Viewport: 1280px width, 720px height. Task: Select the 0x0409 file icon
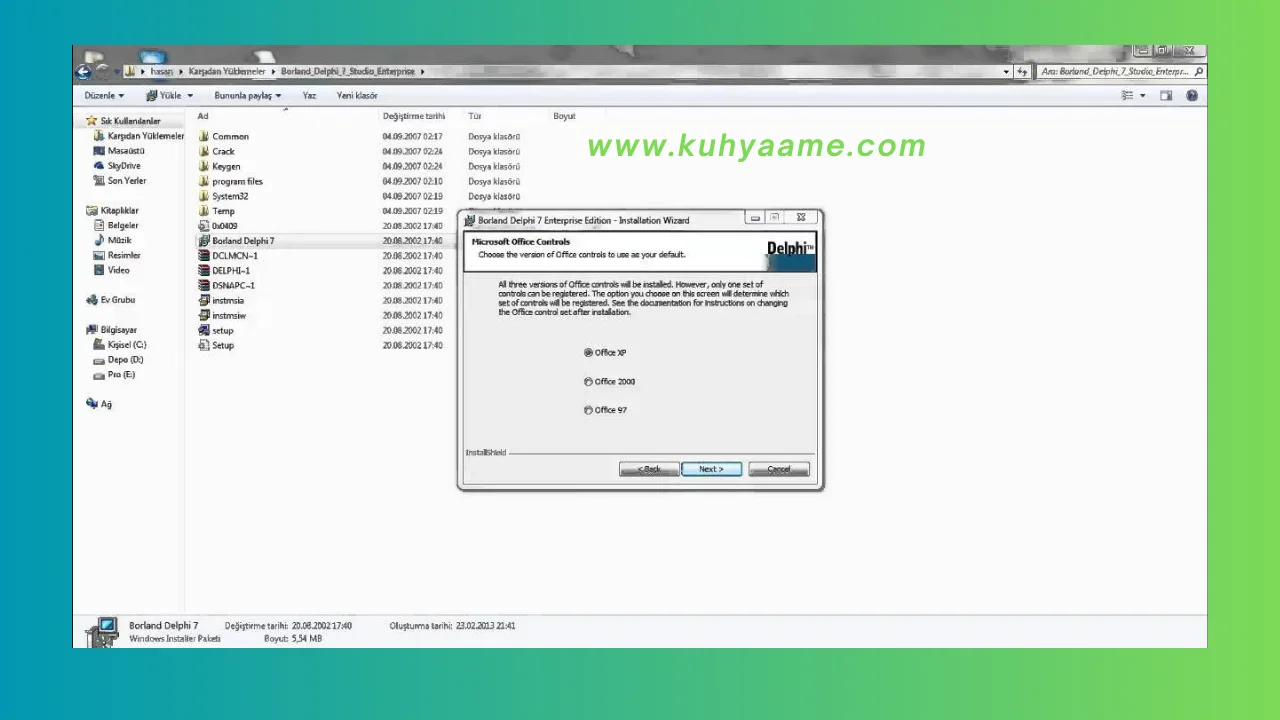[x=203, y=226]
